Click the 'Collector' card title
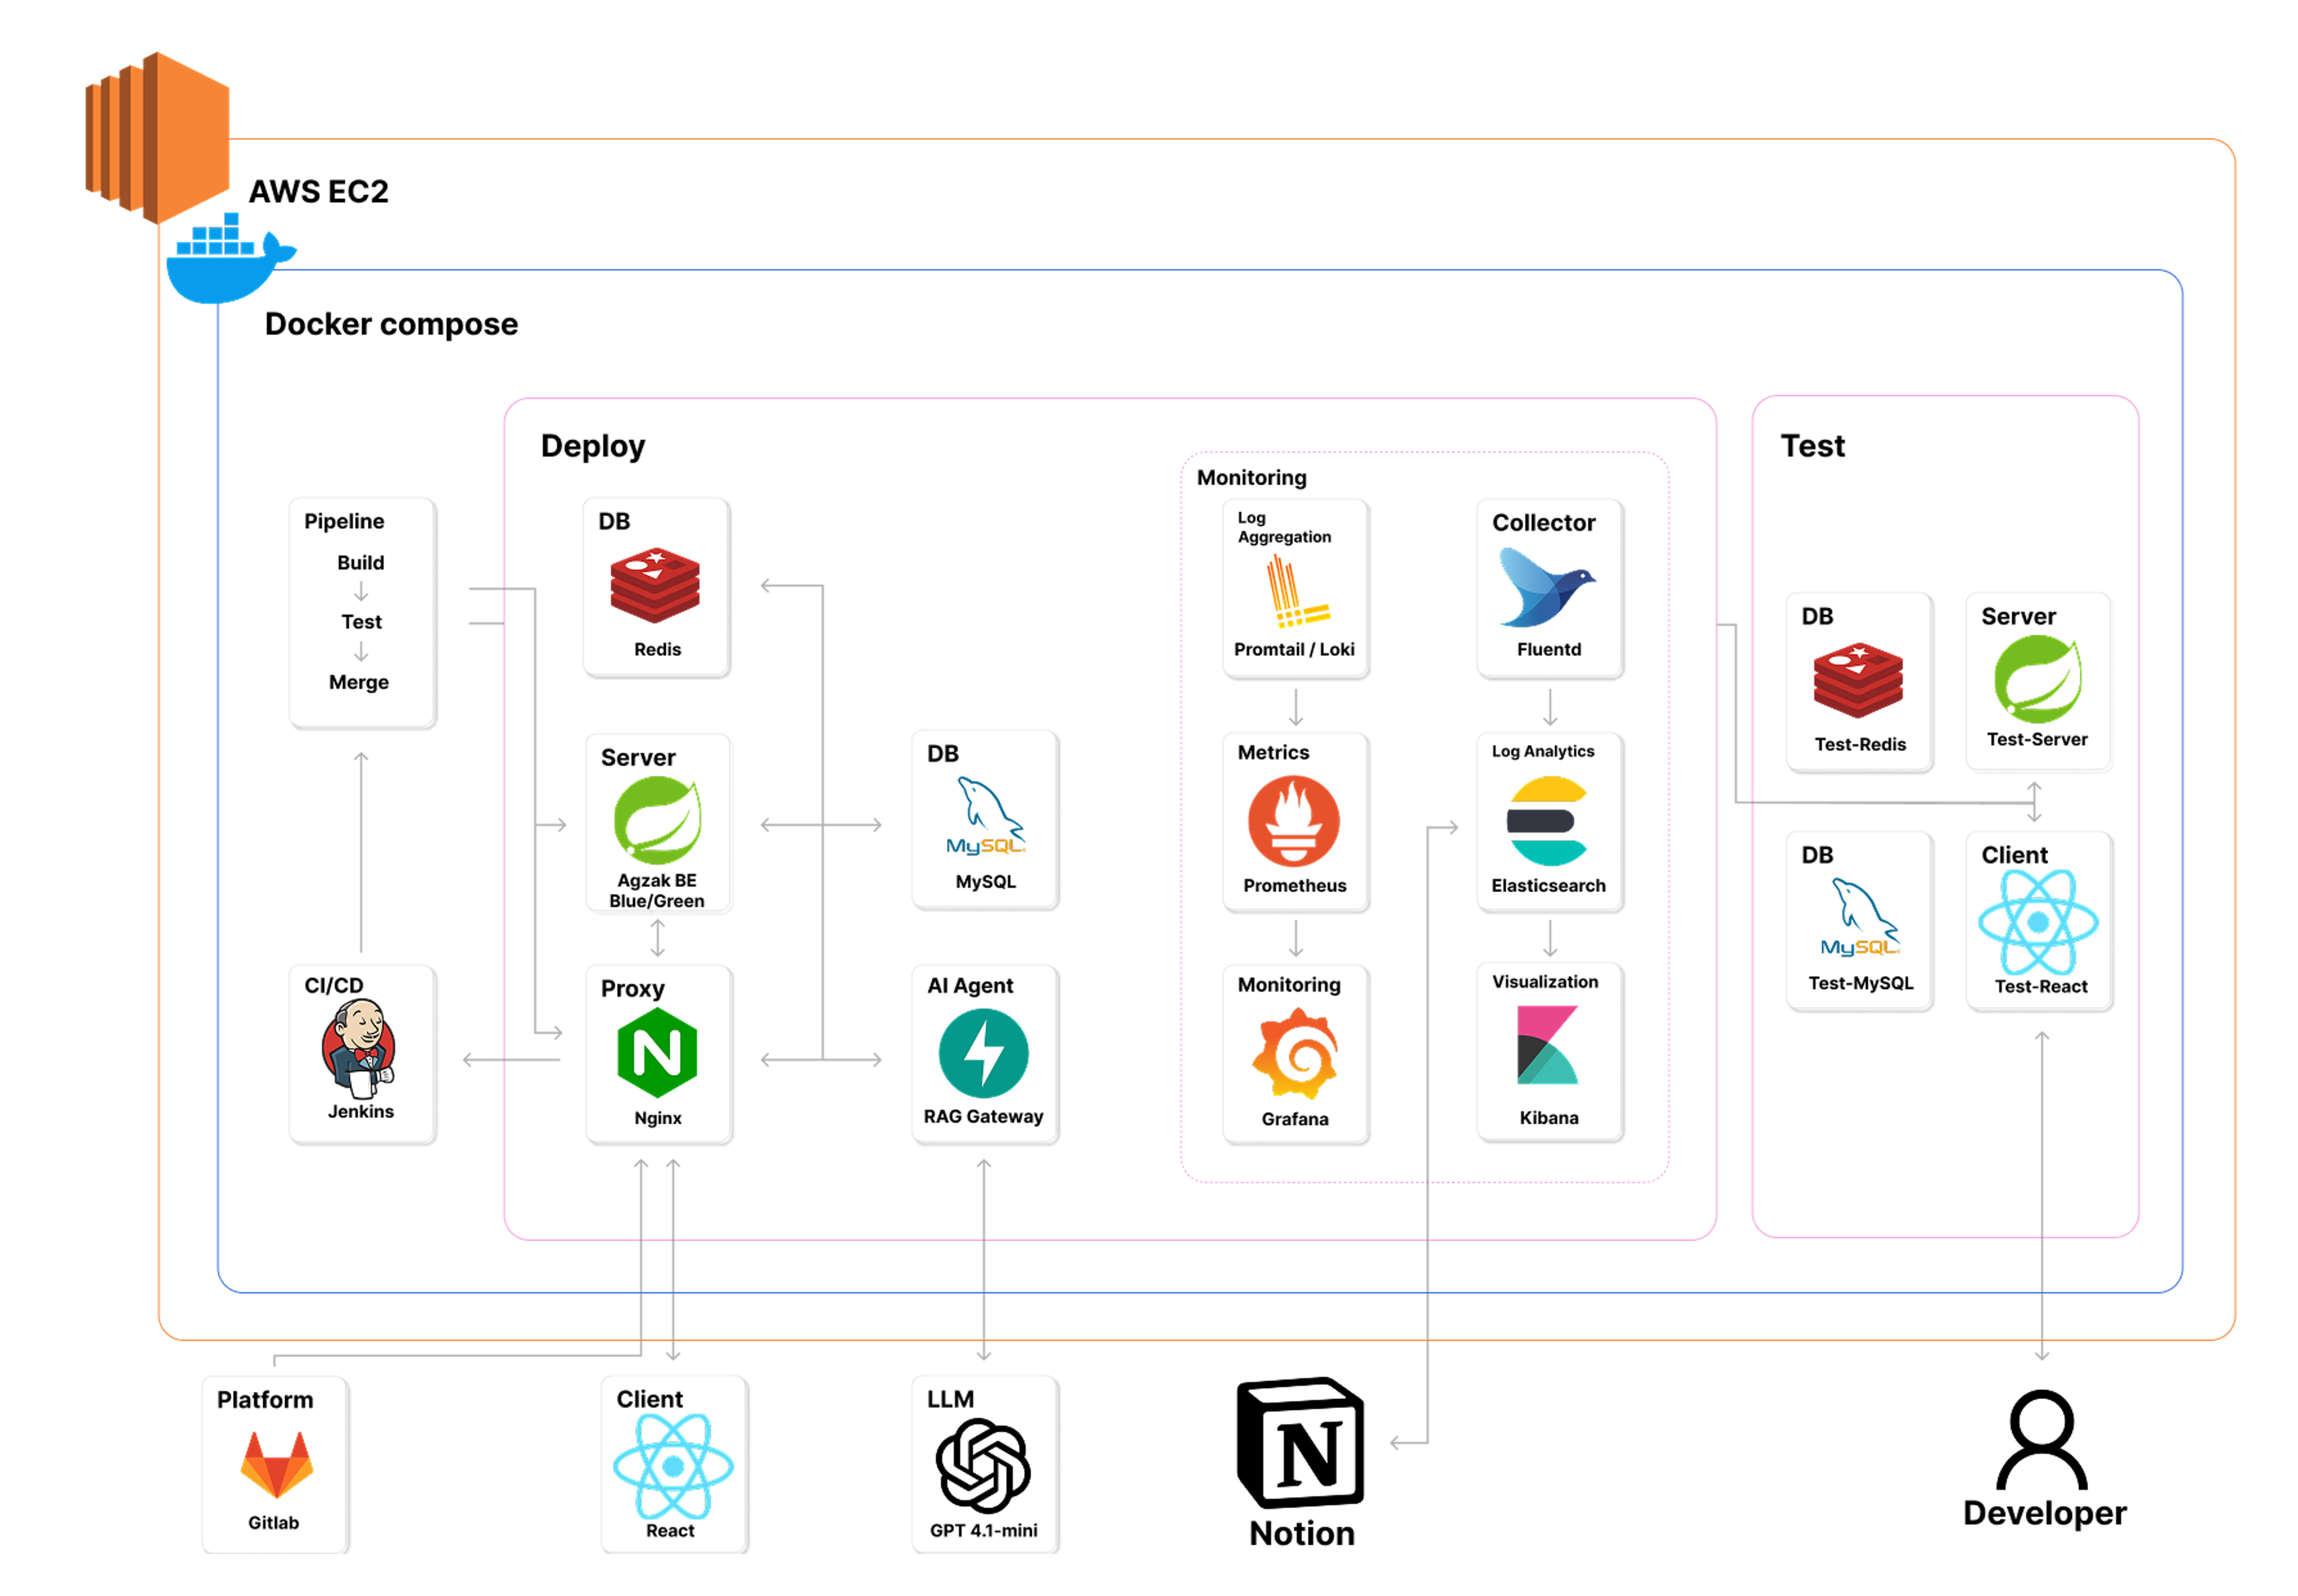The image size is (2298, 1596). (1543, 522)
